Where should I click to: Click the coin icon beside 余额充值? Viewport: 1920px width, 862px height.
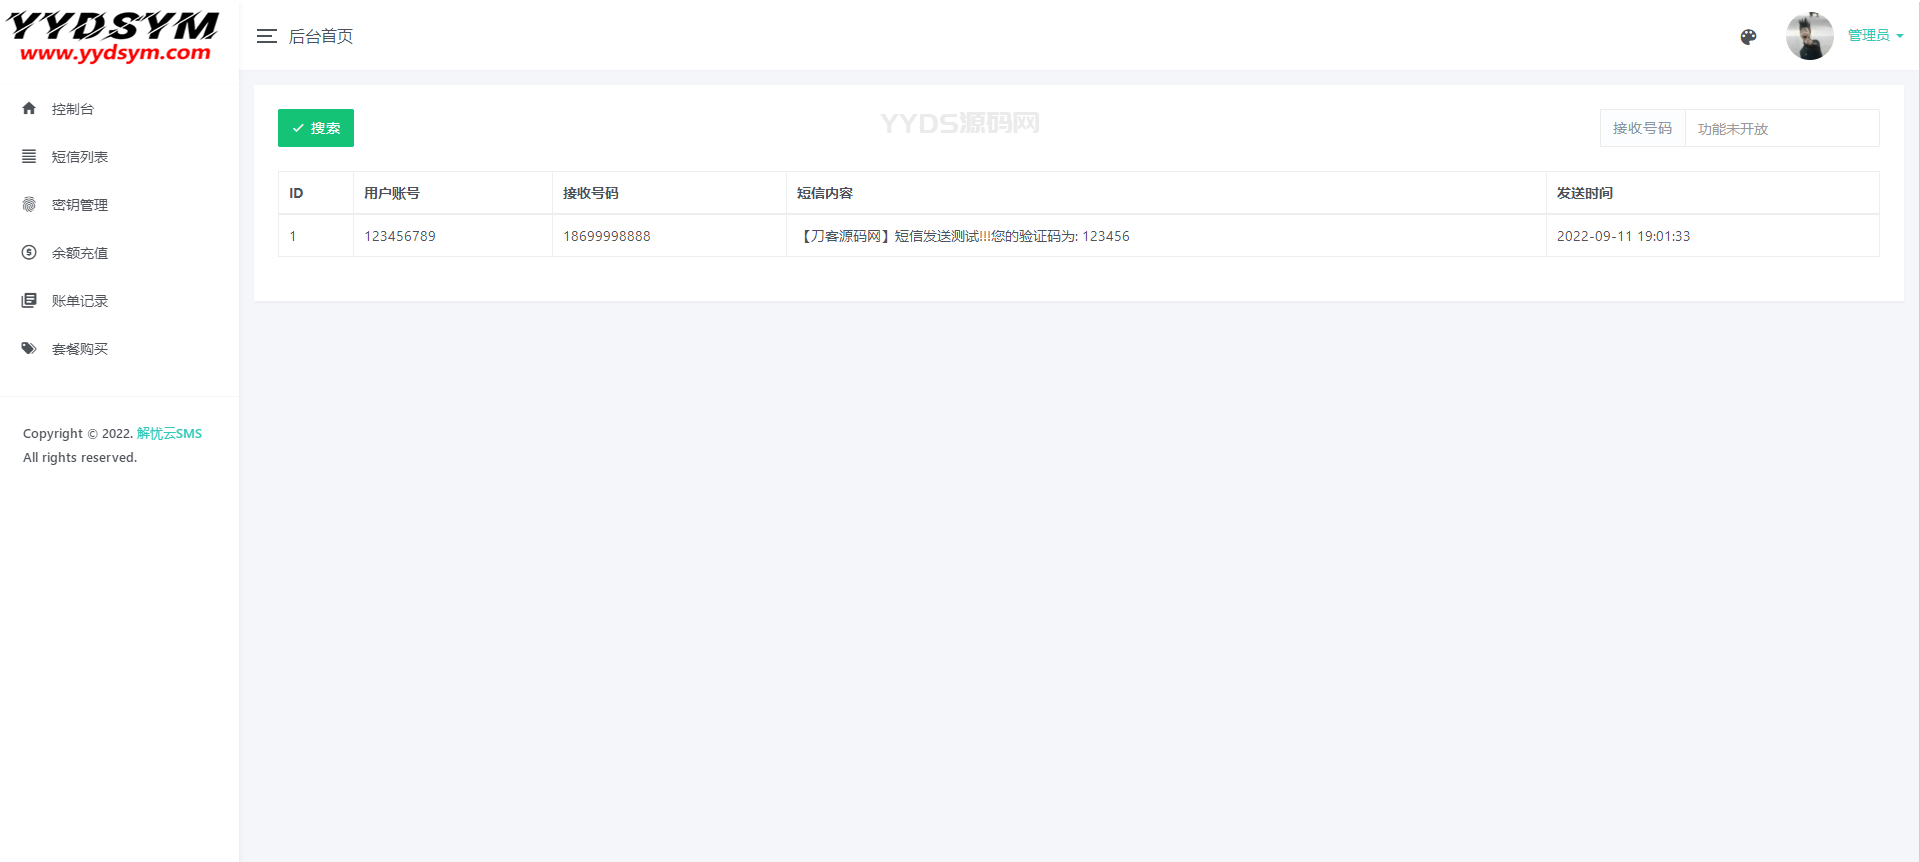point(29,252)
